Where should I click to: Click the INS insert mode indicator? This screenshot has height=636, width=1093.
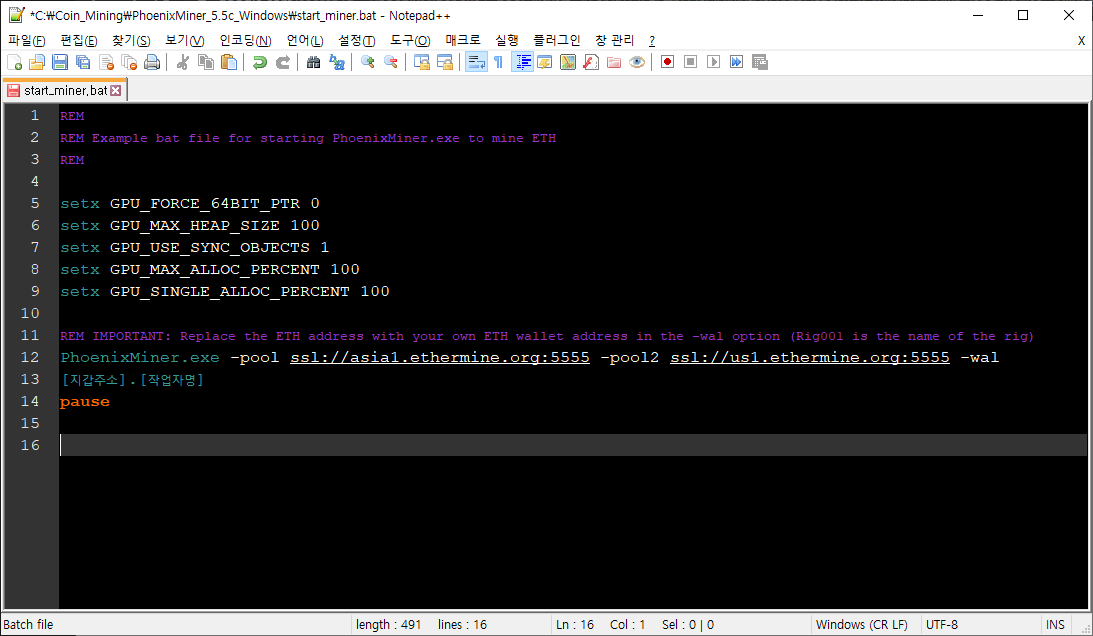pos(1055,624)
